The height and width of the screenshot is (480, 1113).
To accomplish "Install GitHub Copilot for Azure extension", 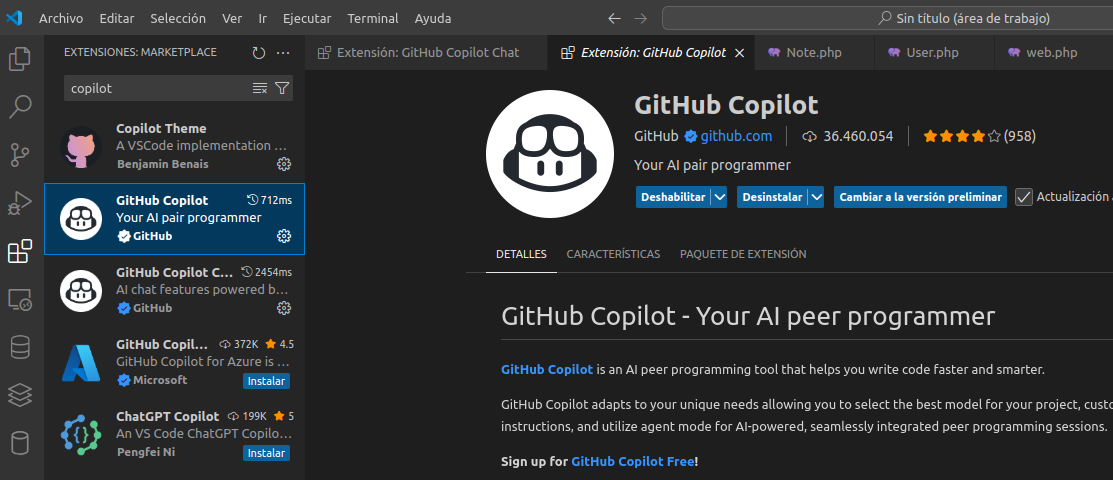I will tap(266, 381).
